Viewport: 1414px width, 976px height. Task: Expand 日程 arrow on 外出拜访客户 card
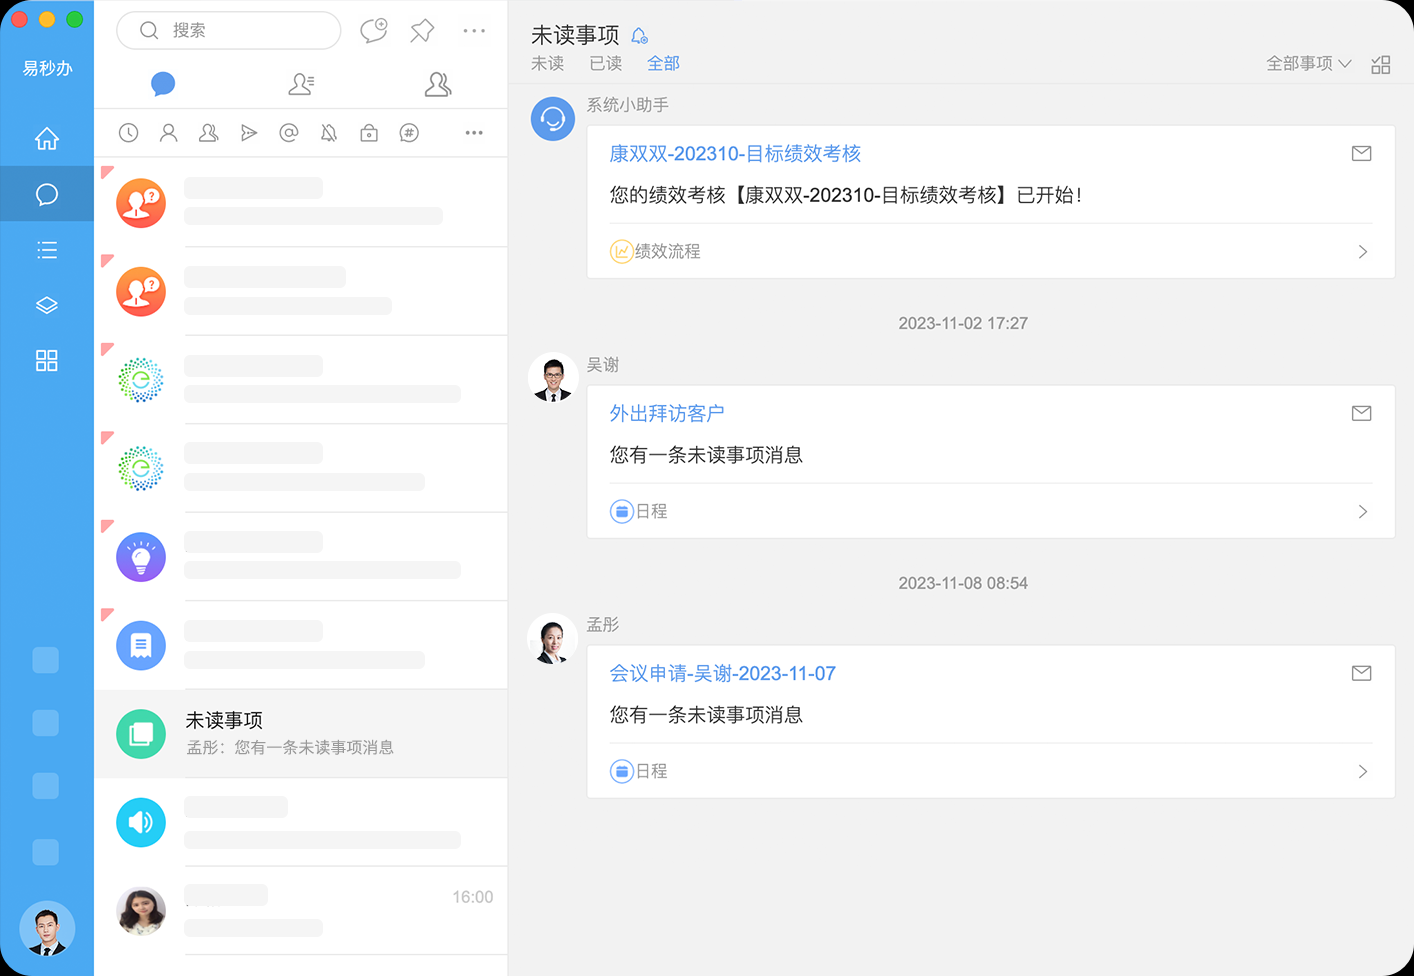click(x=1363, y=512)
